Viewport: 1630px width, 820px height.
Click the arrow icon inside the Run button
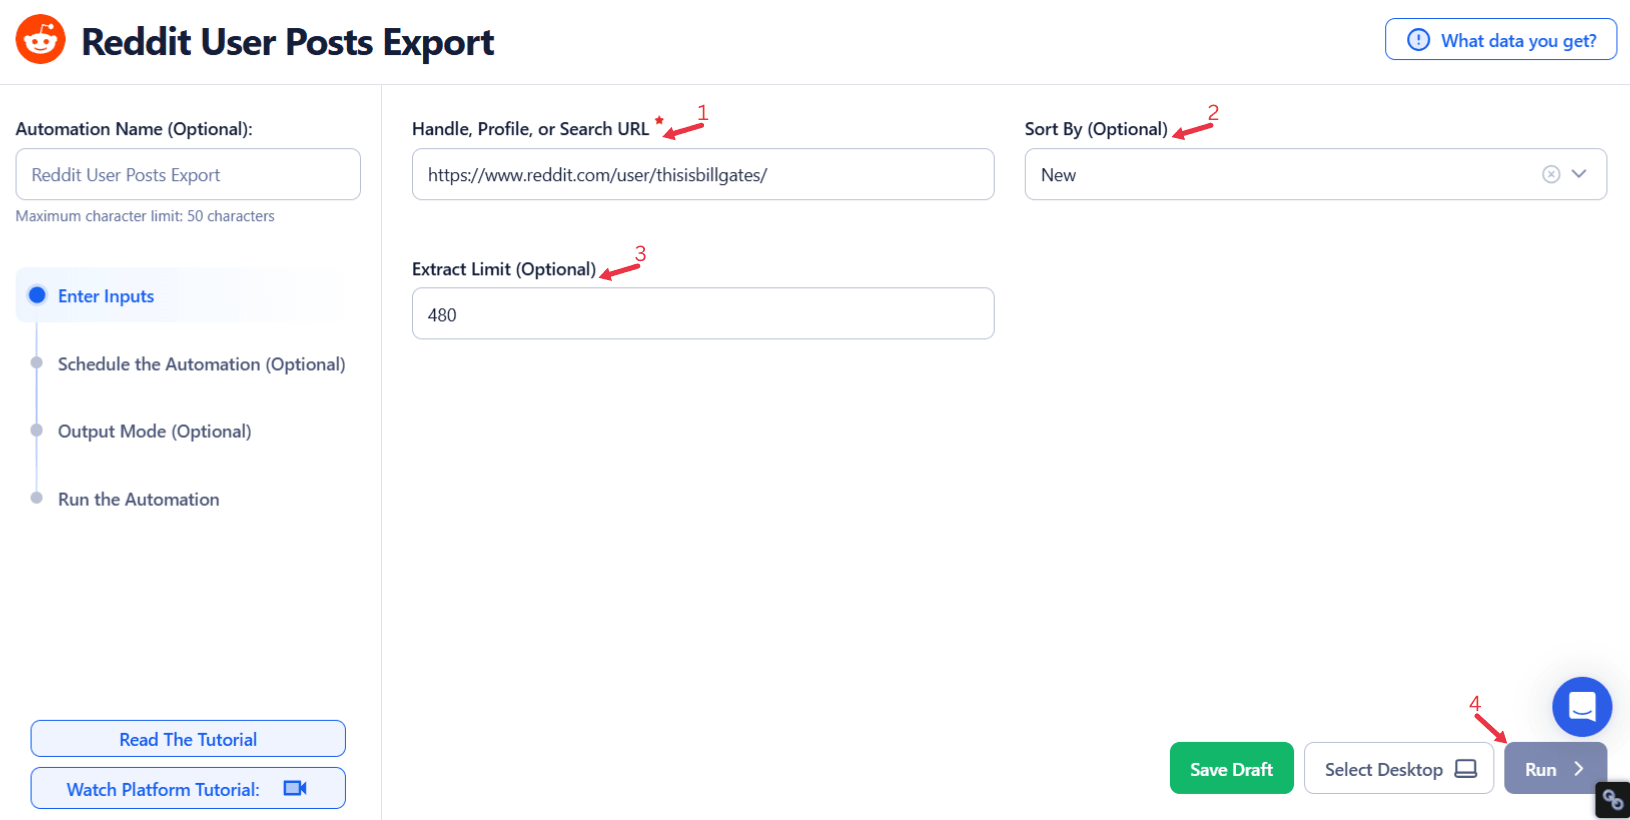tap(1581, 769)
